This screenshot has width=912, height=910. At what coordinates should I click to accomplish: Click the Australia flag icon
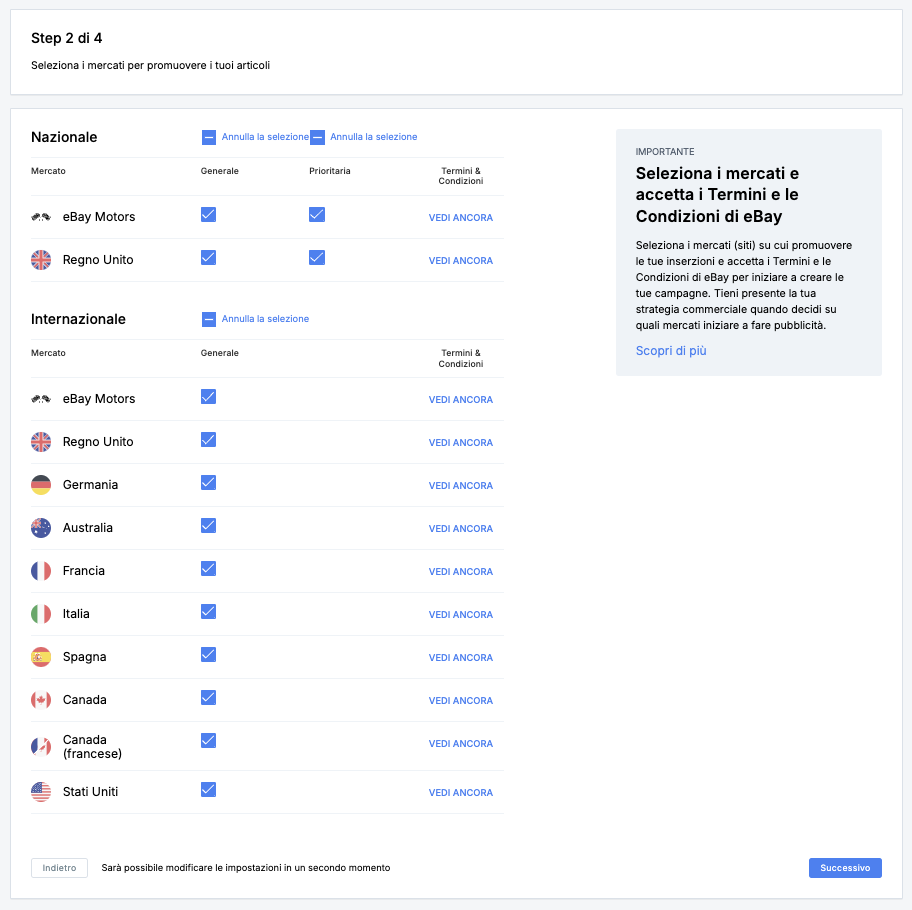tap(41, 528)
